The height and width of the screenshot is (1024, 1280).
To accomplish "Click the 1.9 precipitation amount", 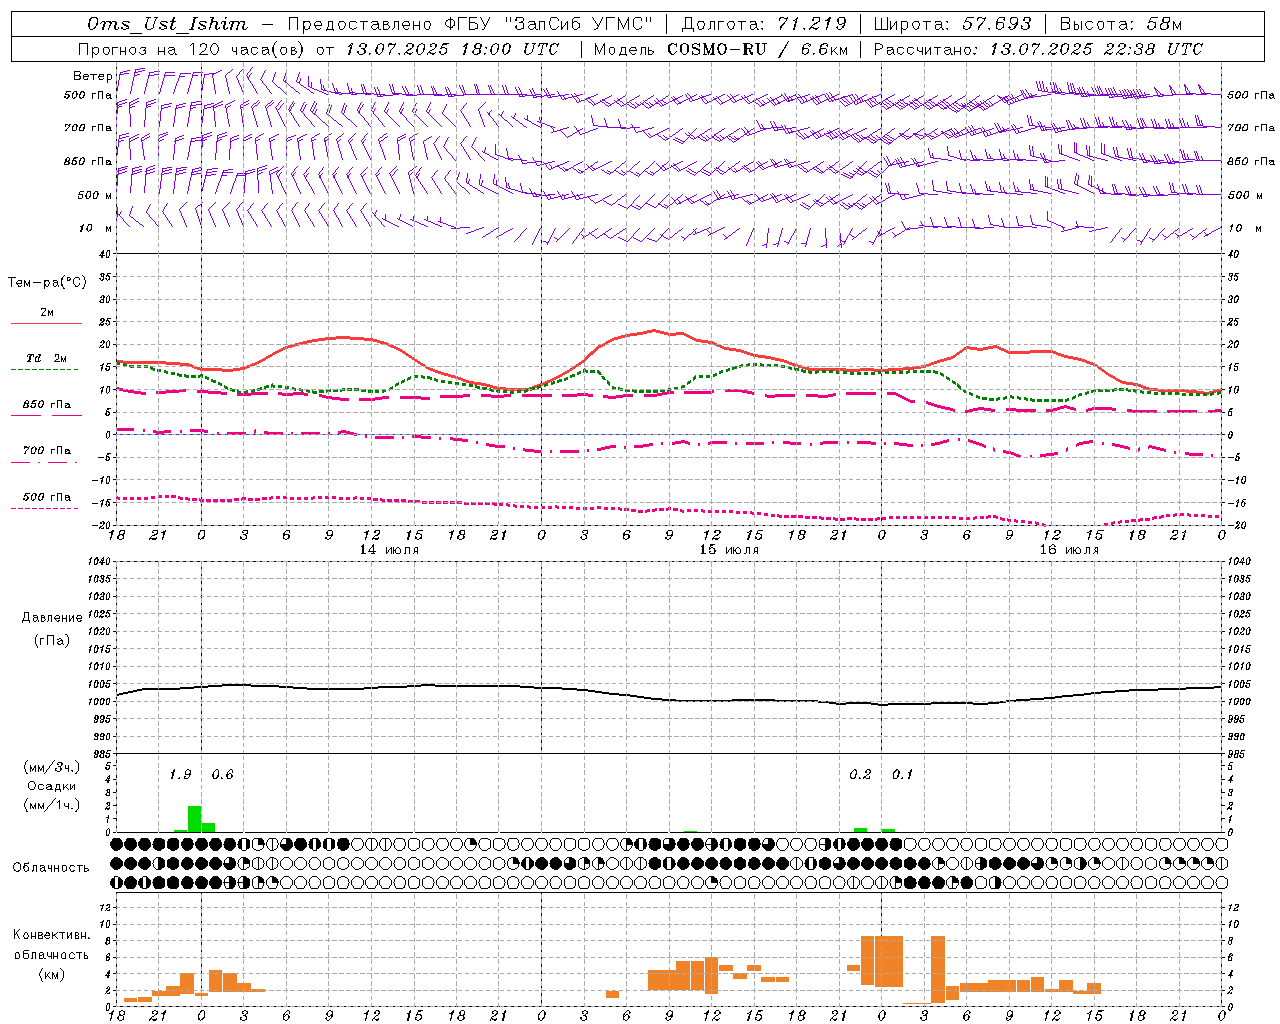I will click(180, 774).
